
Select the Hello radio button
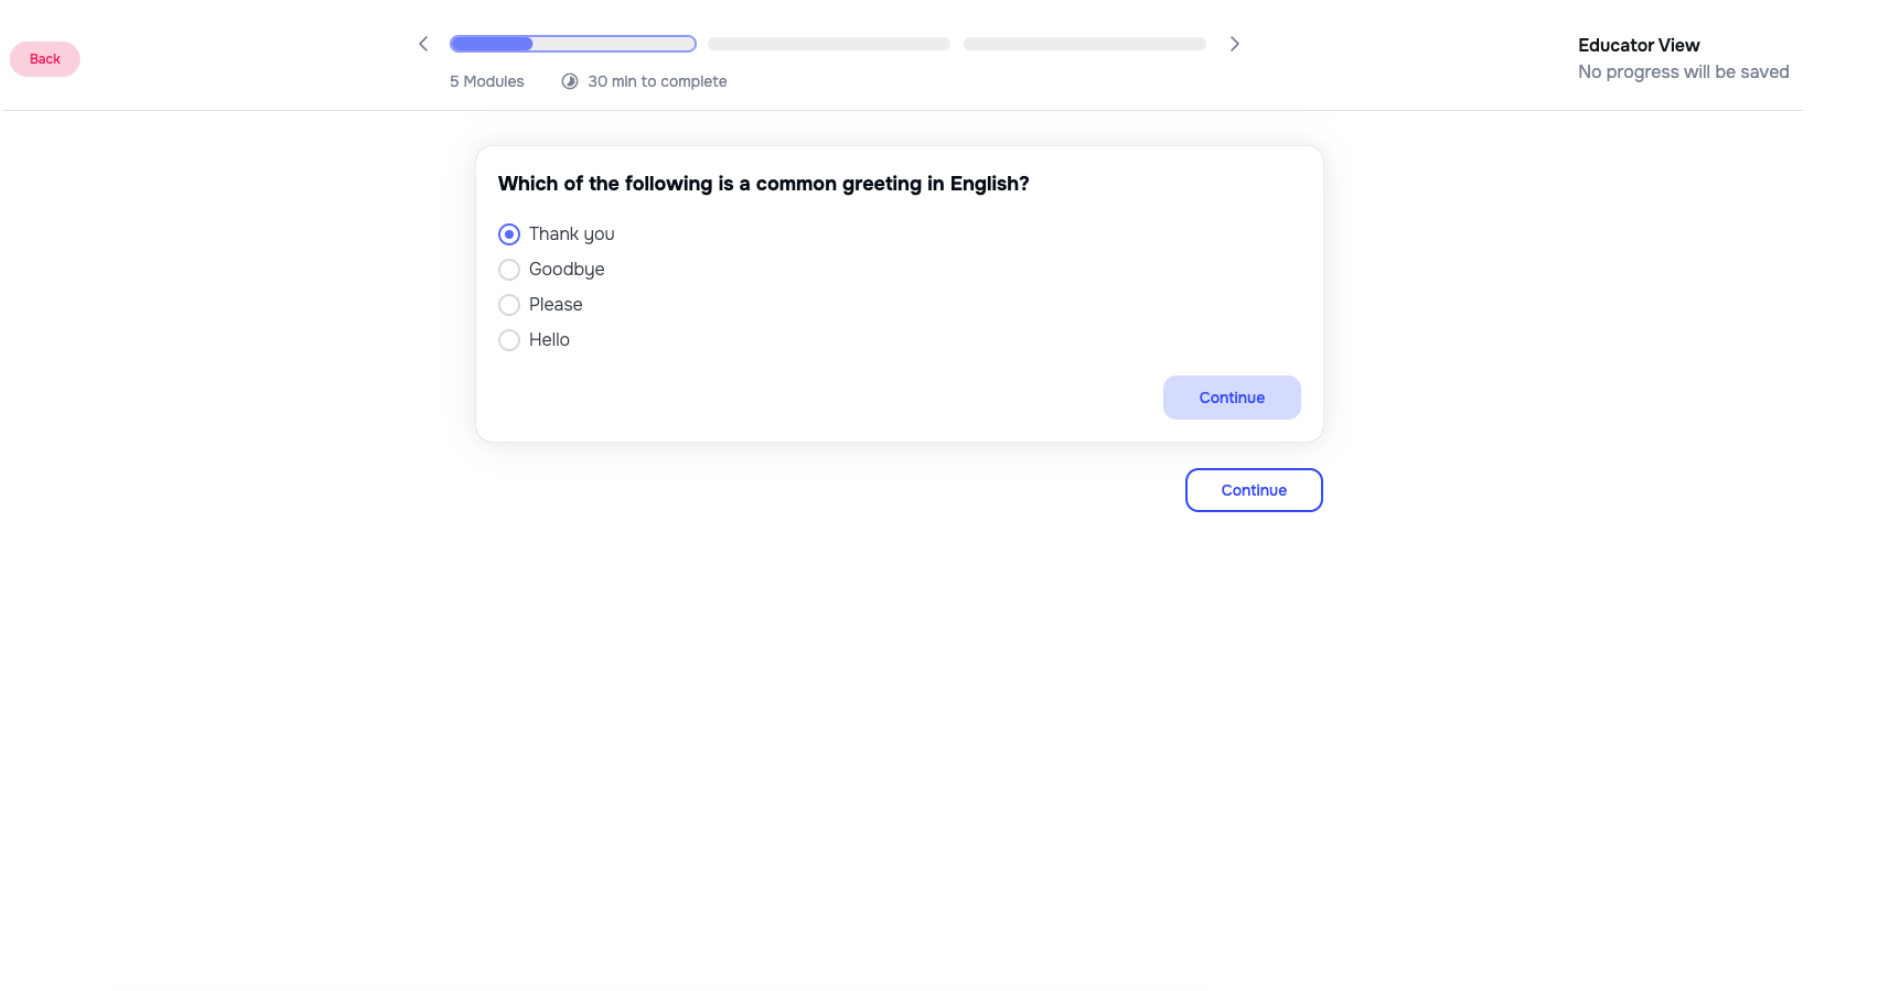(509, 340)
